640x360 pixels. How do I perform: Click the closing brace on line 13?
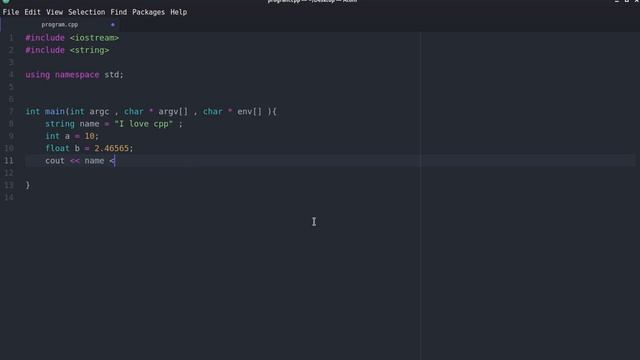point(28,185)
